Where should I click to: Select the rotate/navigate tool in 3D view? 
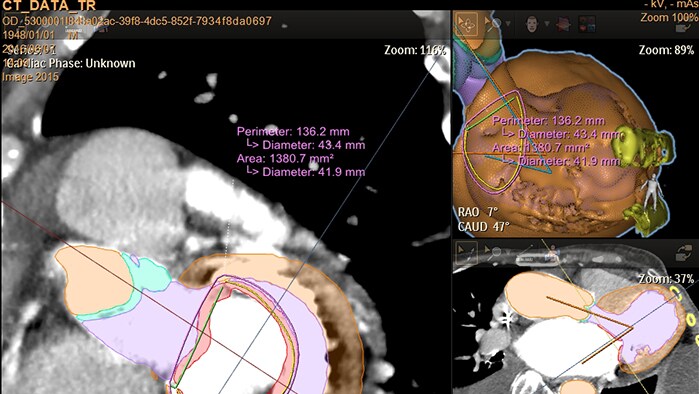pos(466,24)
